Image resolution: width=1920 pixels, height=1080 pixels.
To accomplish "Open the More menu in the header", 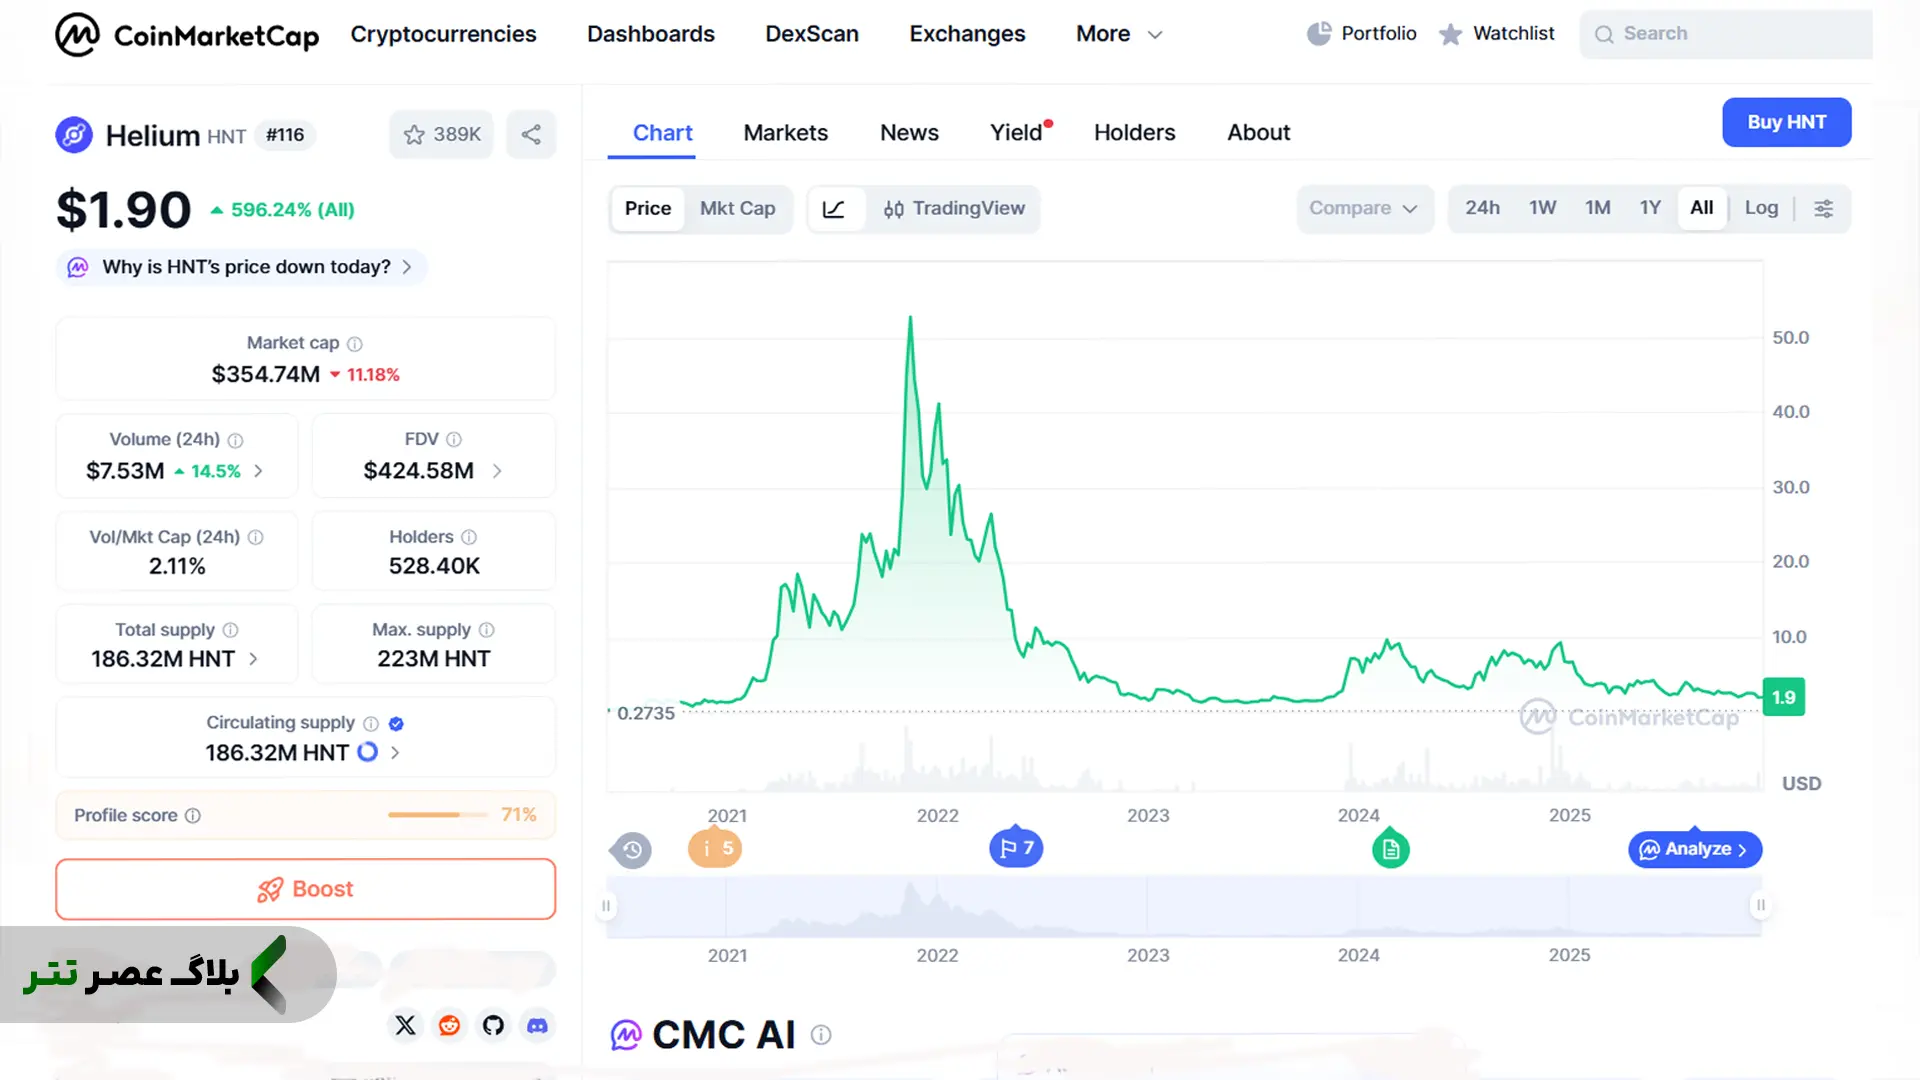I will pyautogui.click(x=1119, y=34).
